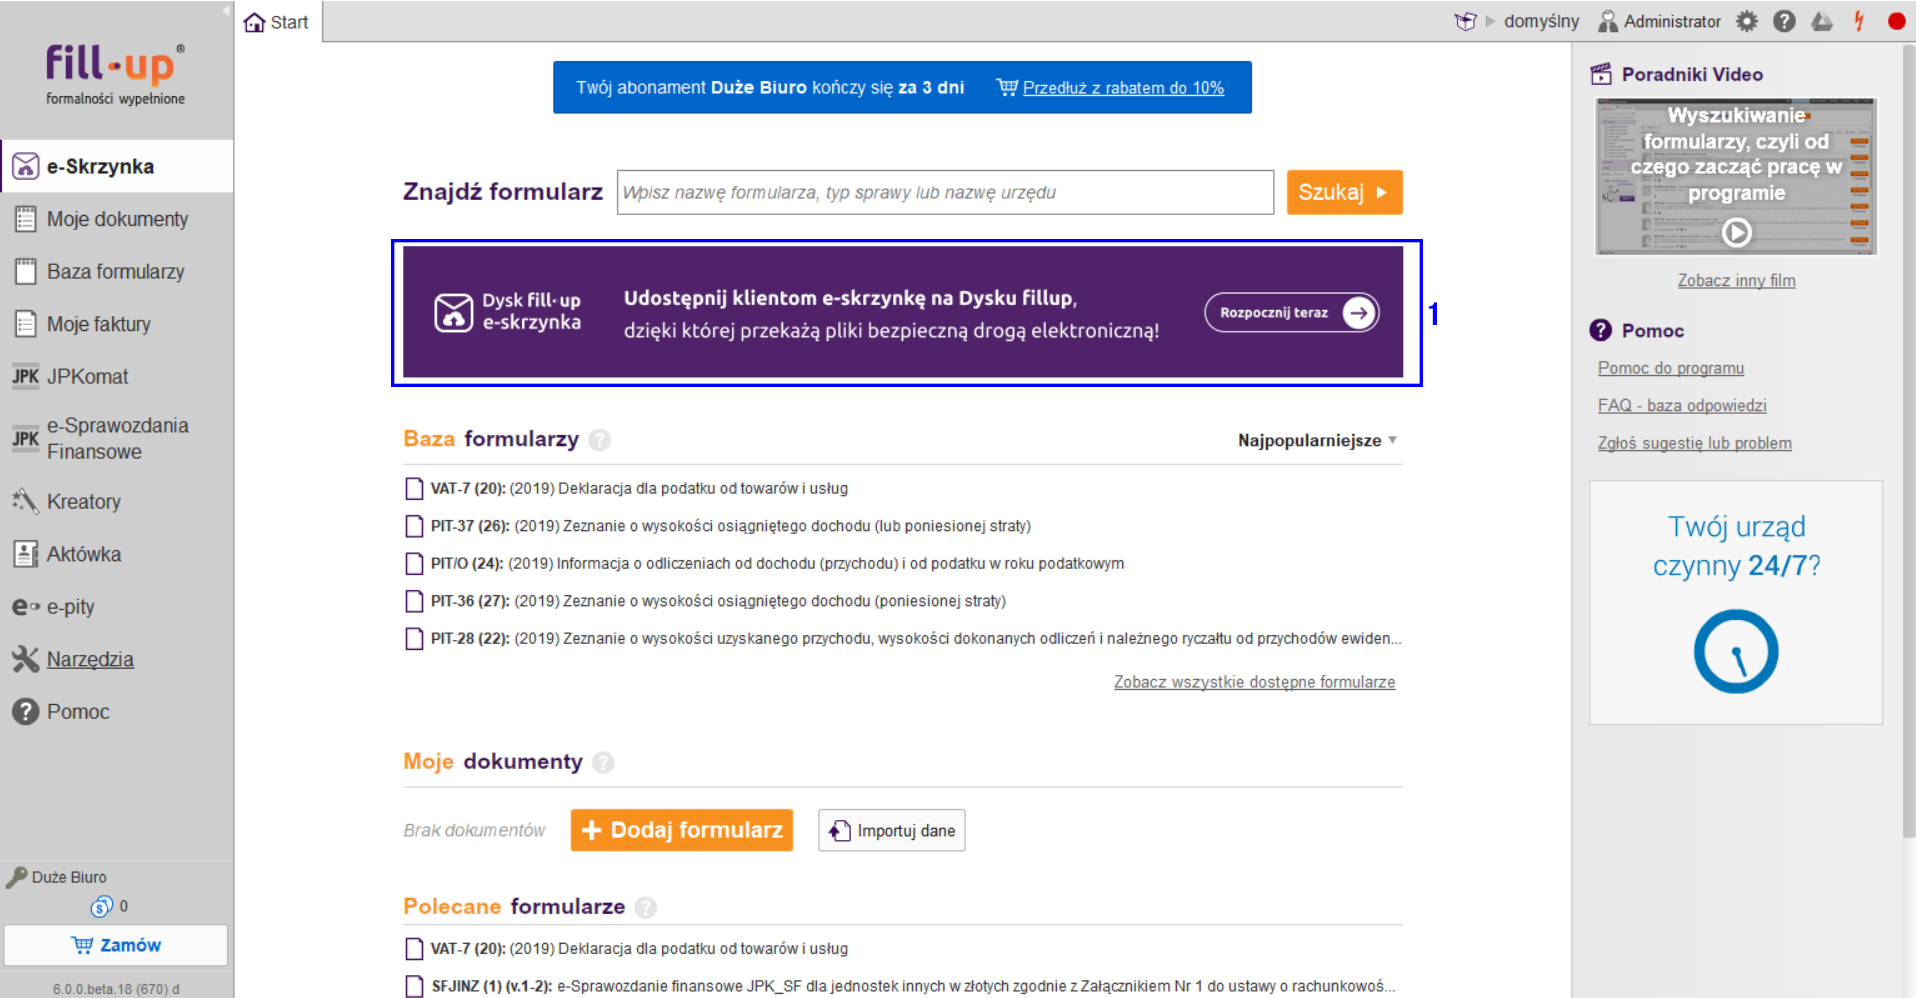
Task: Click the Start home tab
Action: [x=277, y=22]
